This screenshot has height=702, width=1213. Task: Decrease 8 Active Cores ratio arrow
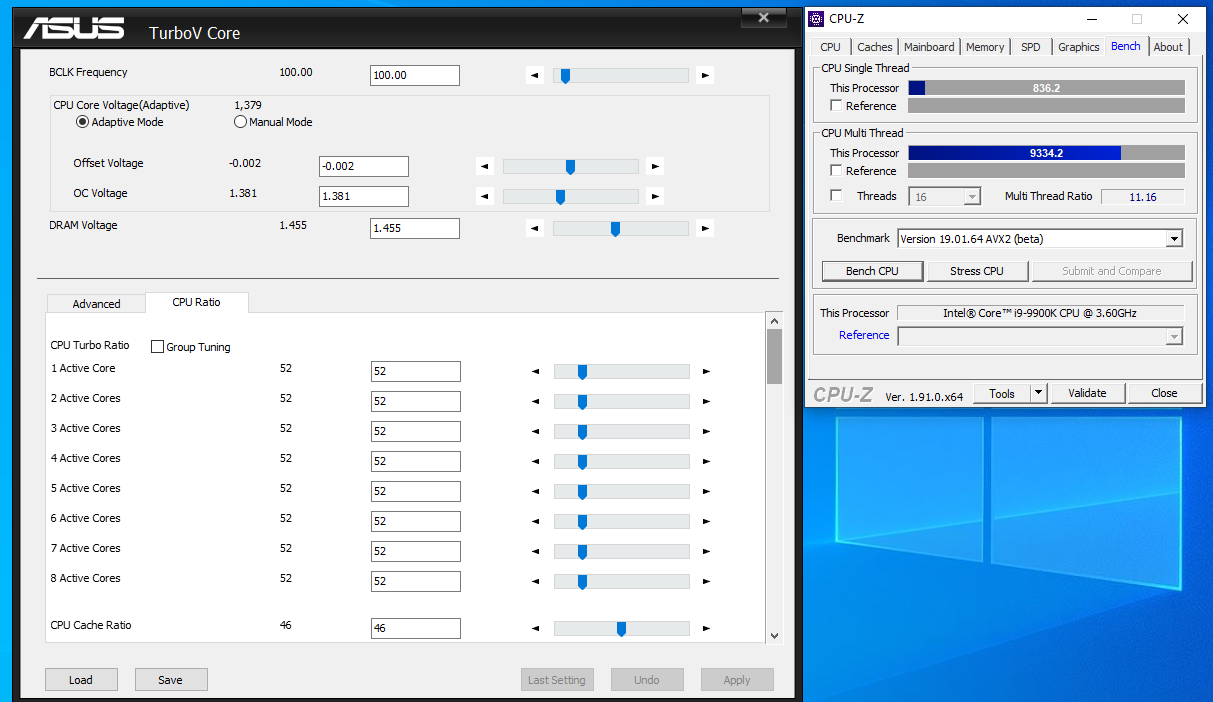(536, 581)
